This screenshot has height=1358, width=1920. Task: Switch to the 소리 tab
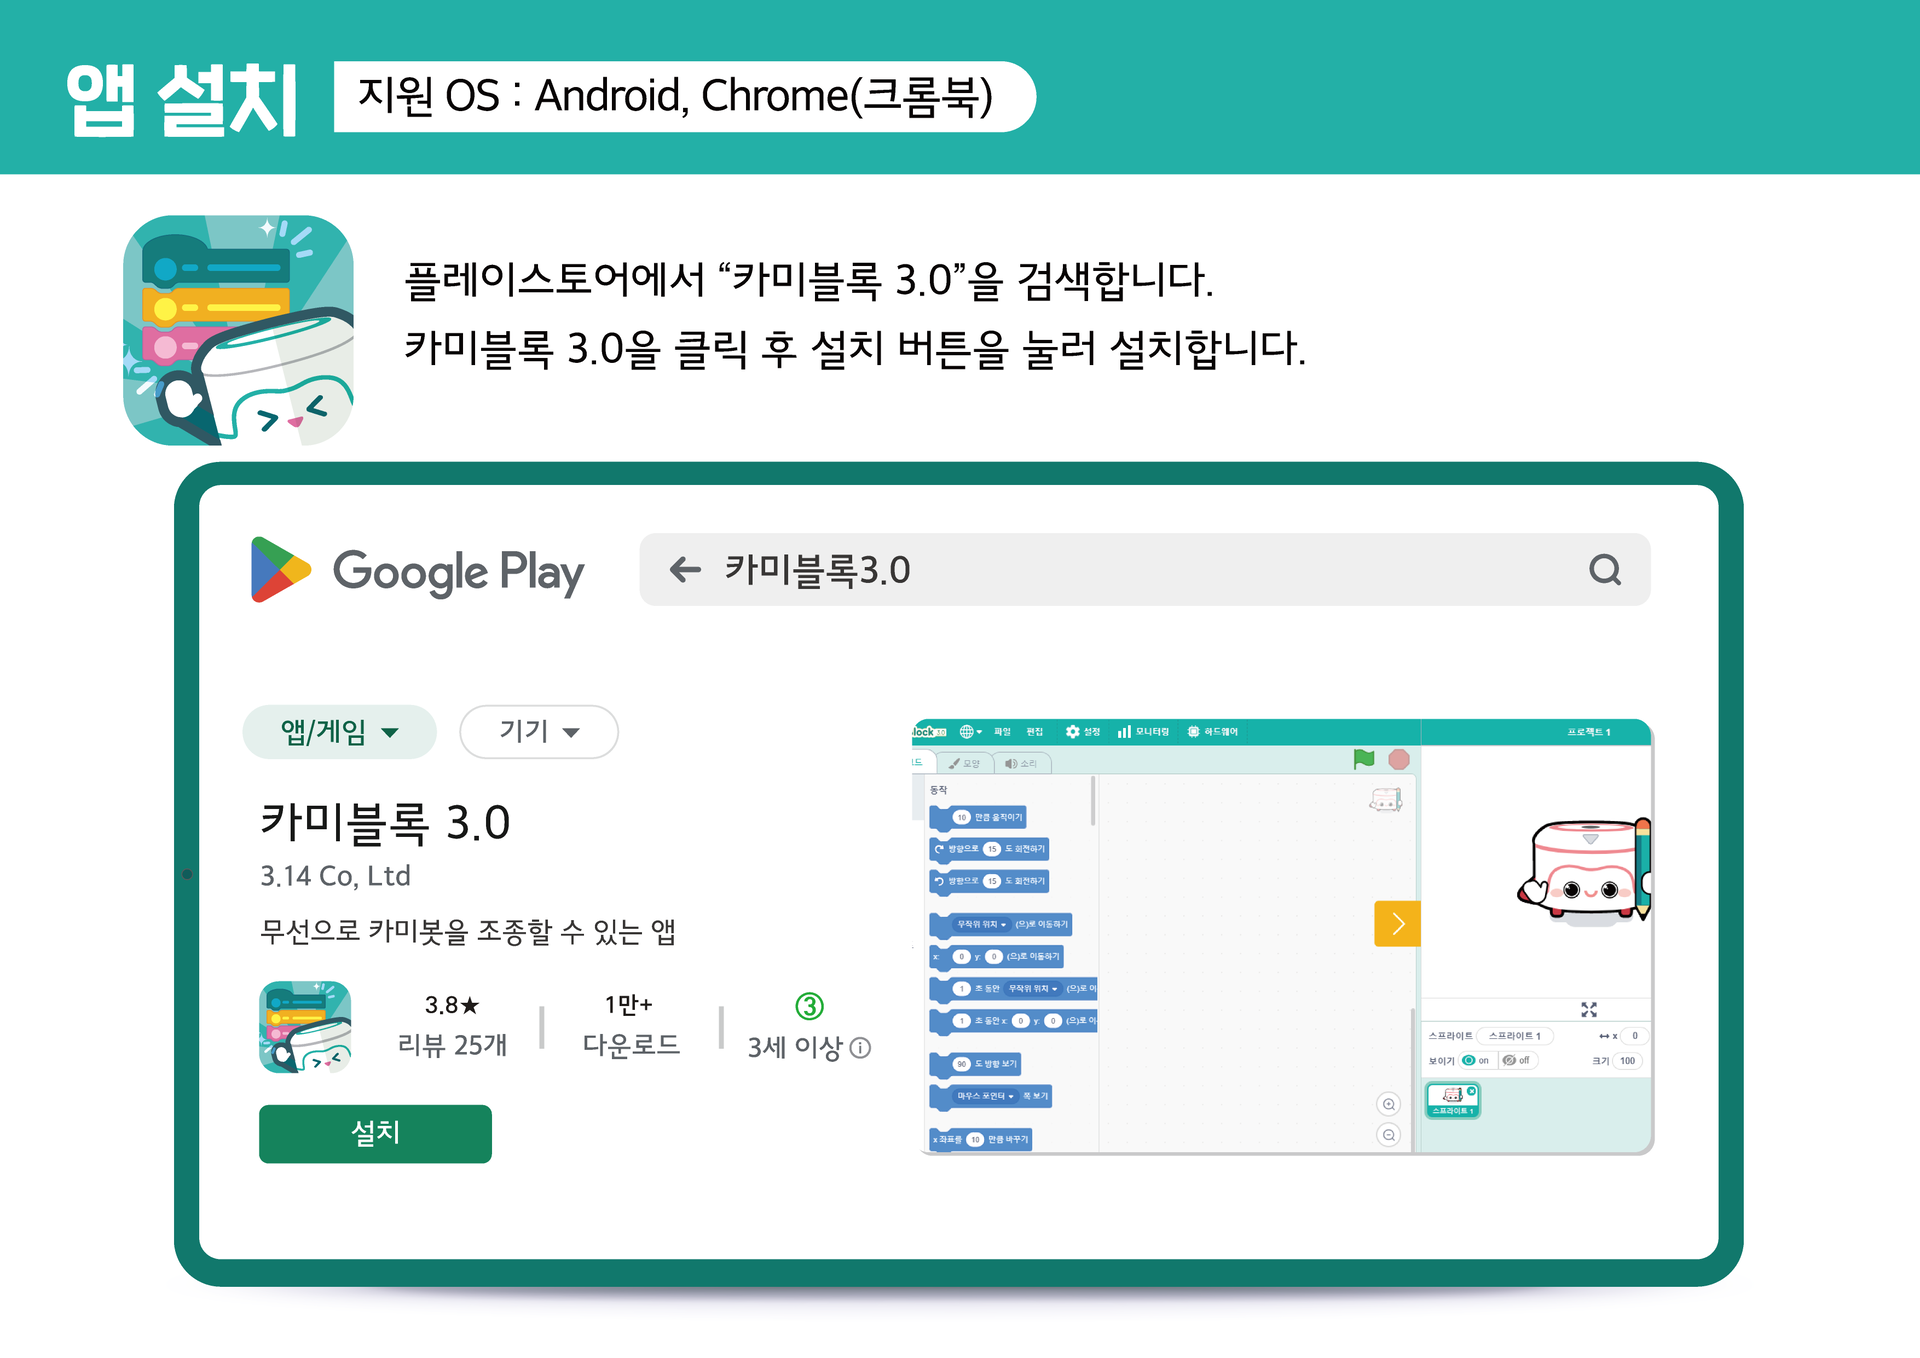(1021, 763)
